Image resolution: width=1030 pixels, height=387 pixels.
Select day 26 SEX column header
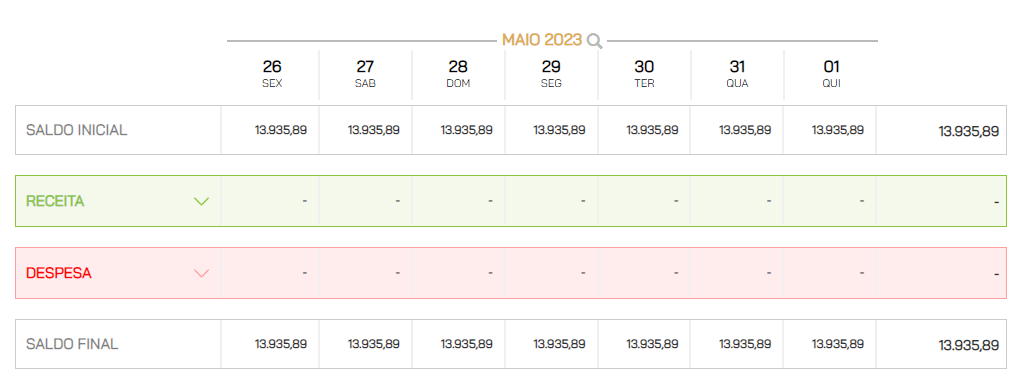point(272,74)
